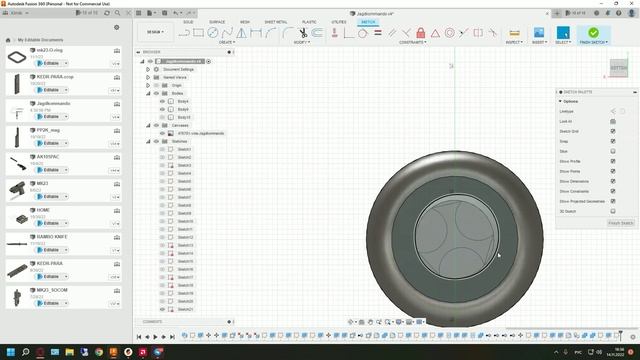Click the Select tool icon
Image resolution: width=640 pixels, height=360 pixels.
click(563, 33)
